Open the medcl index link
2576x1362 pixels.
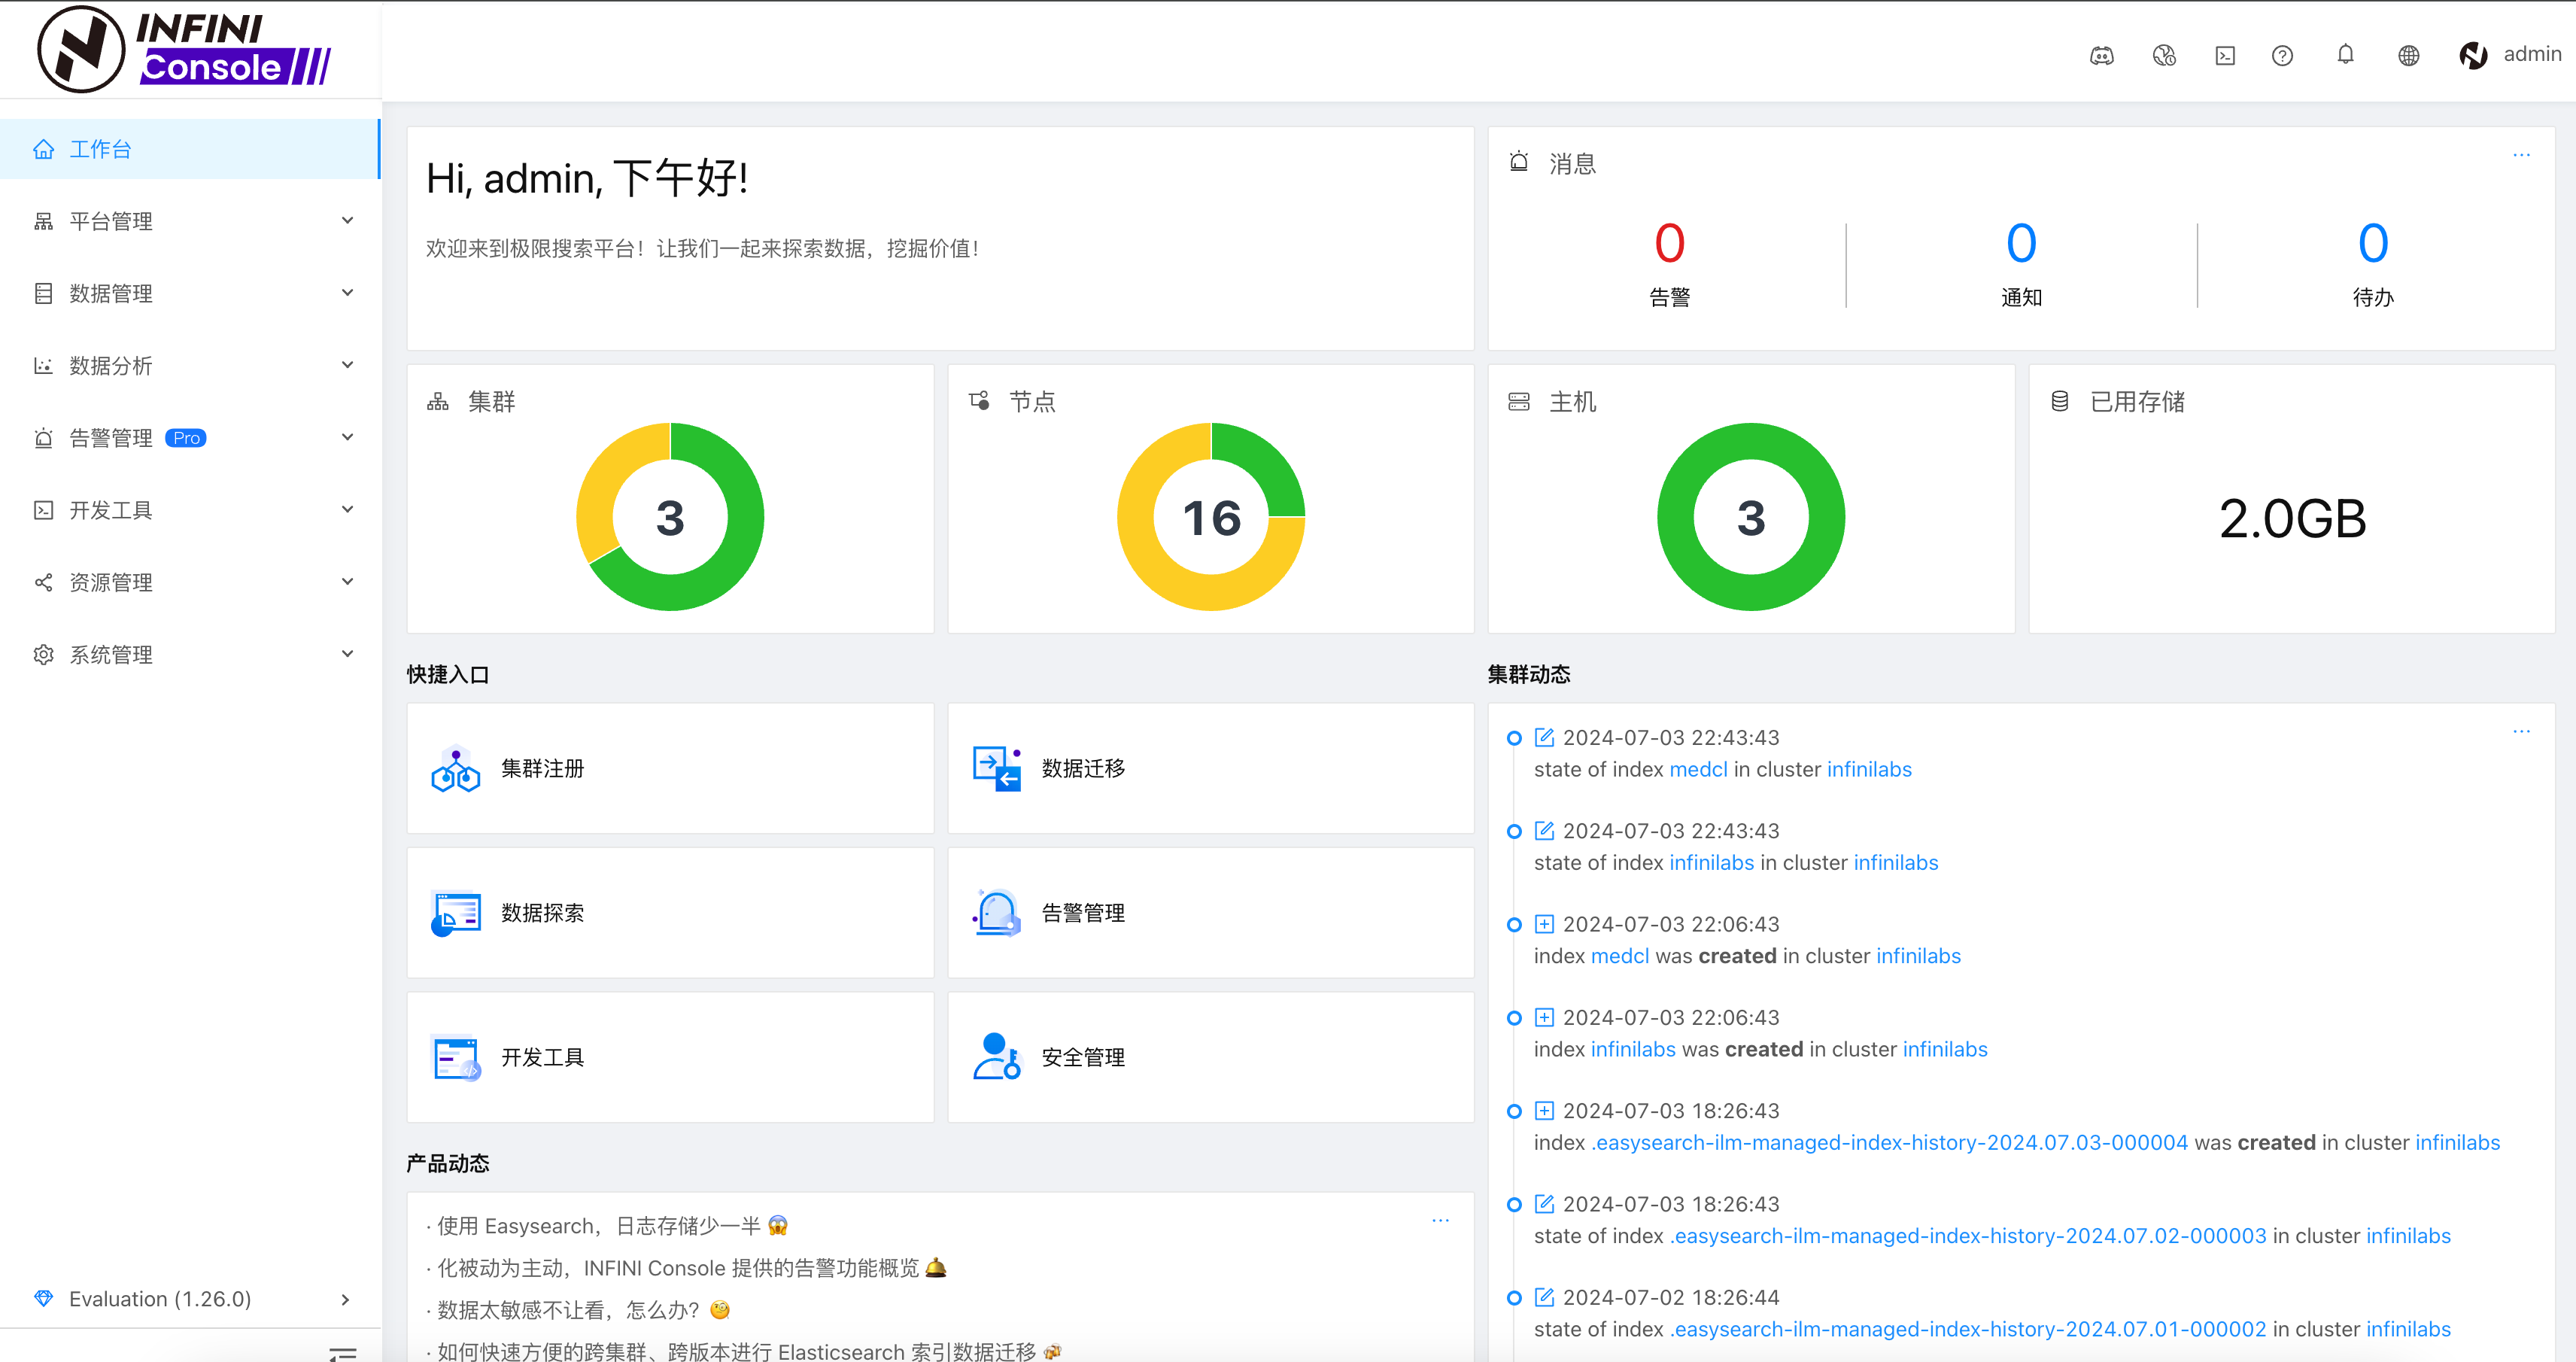click(x=1698, y=769)
